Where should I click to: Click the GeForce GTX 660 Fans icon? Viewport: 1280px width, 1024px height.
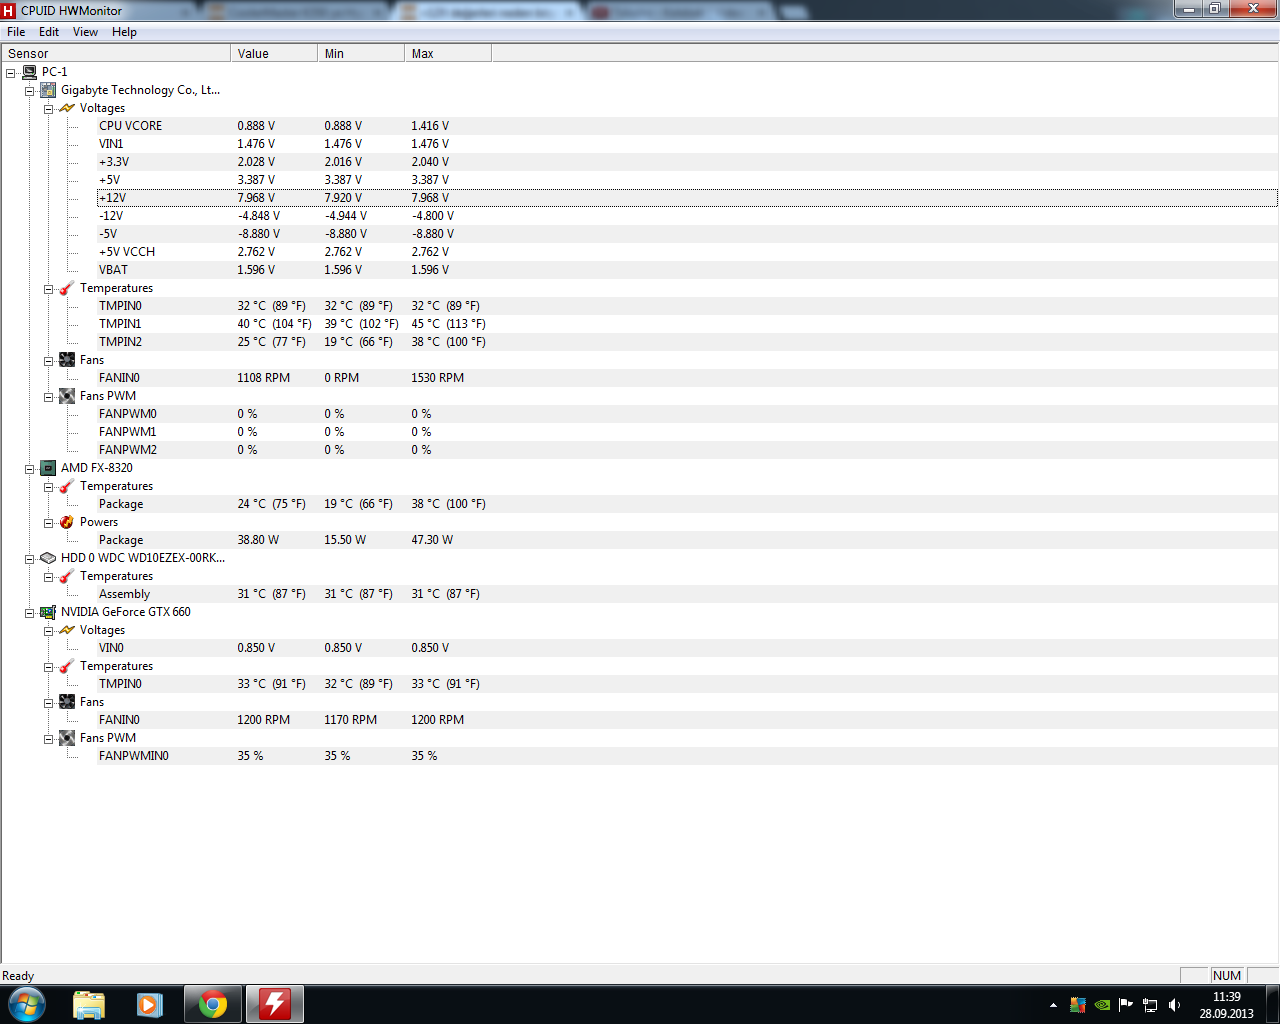[x=67, y=702]
